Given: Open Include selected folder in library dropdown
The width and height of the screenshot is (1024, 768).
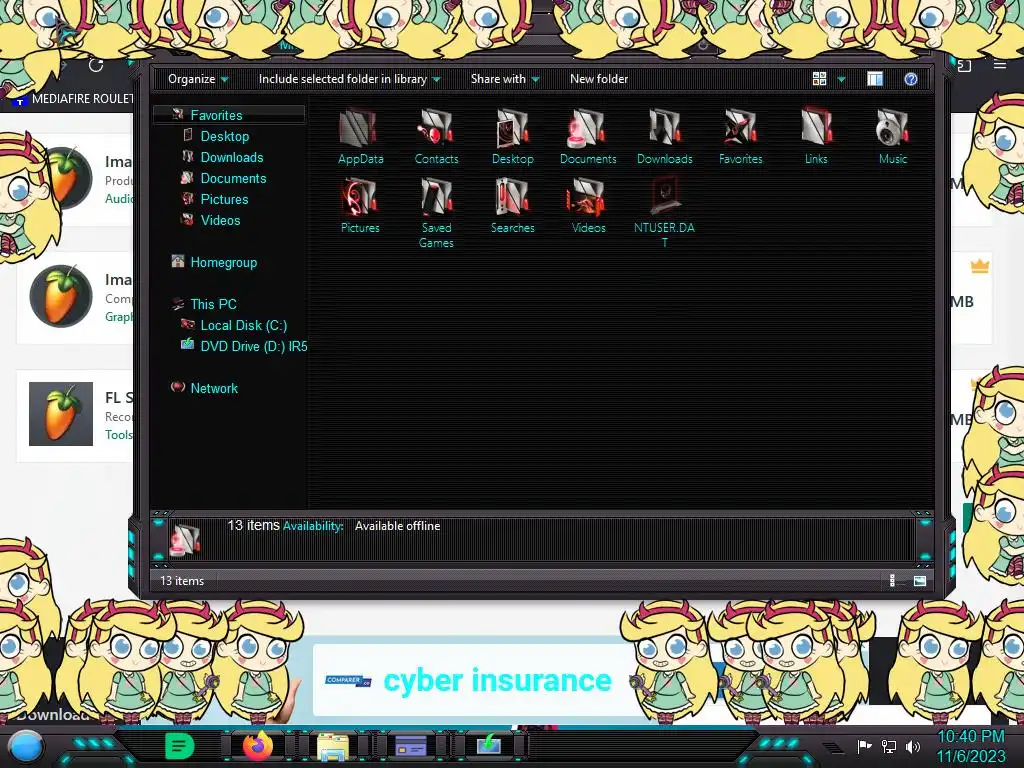Looking at the screenshot, I should pos(349,79).
